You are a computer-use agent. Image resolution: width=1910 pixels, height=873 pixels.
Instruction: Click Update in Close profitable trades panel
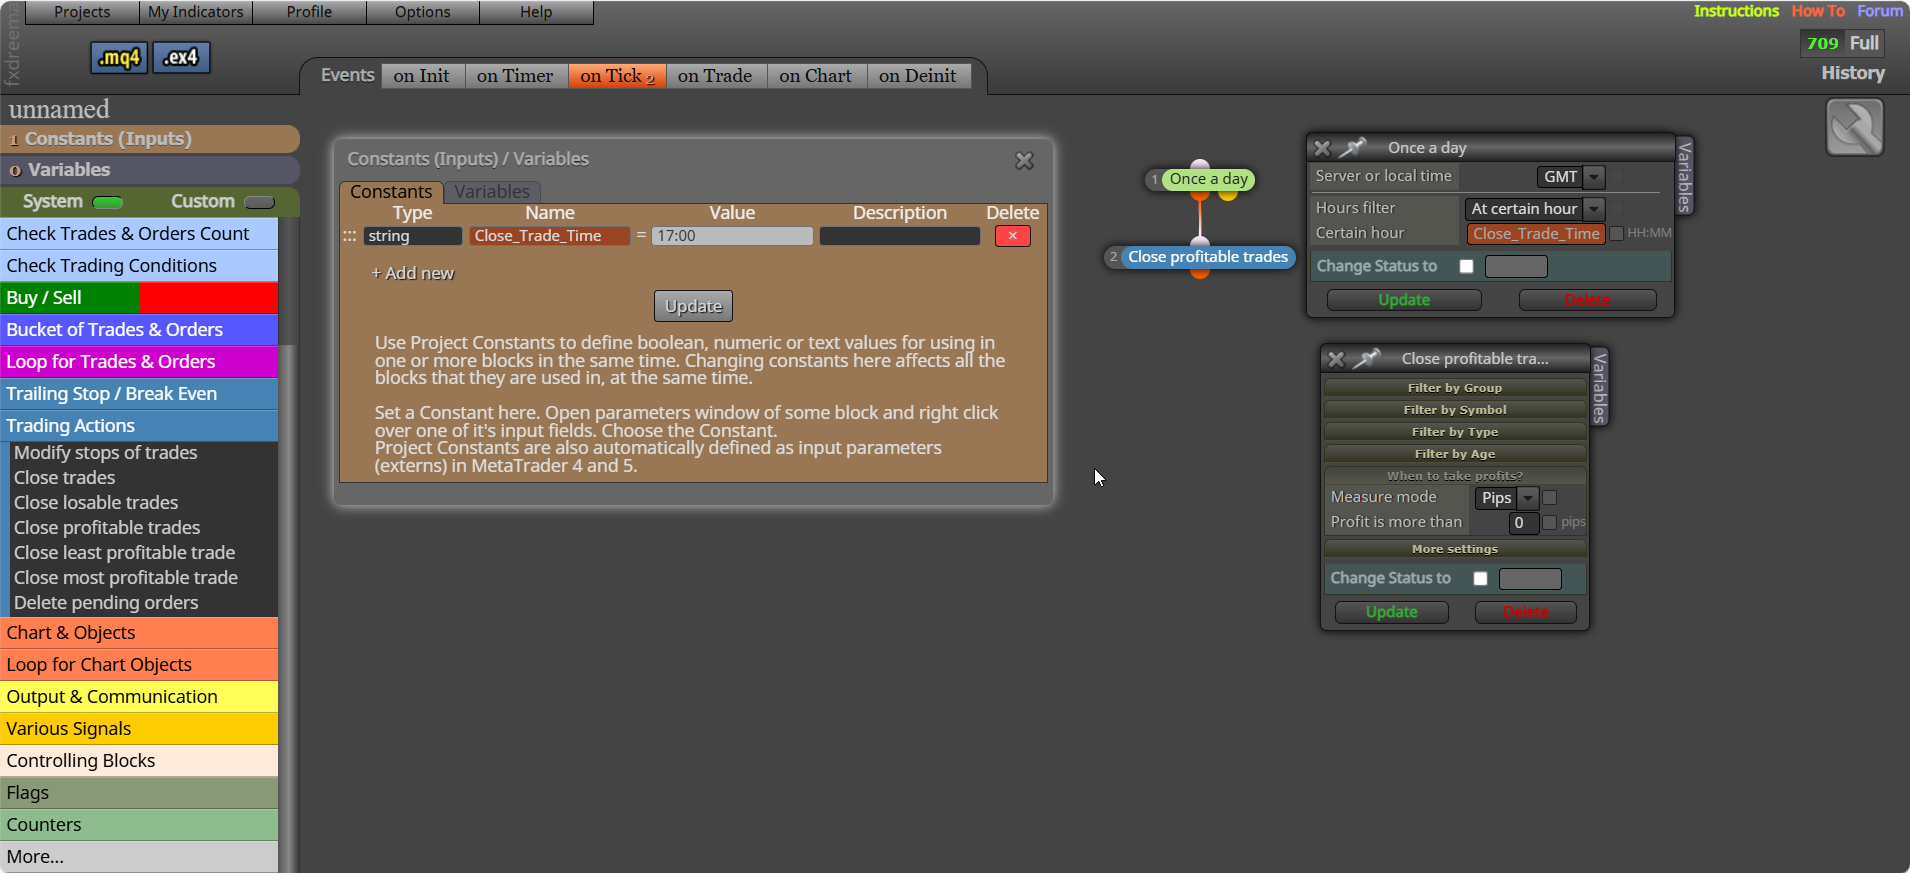point(1391,612)
